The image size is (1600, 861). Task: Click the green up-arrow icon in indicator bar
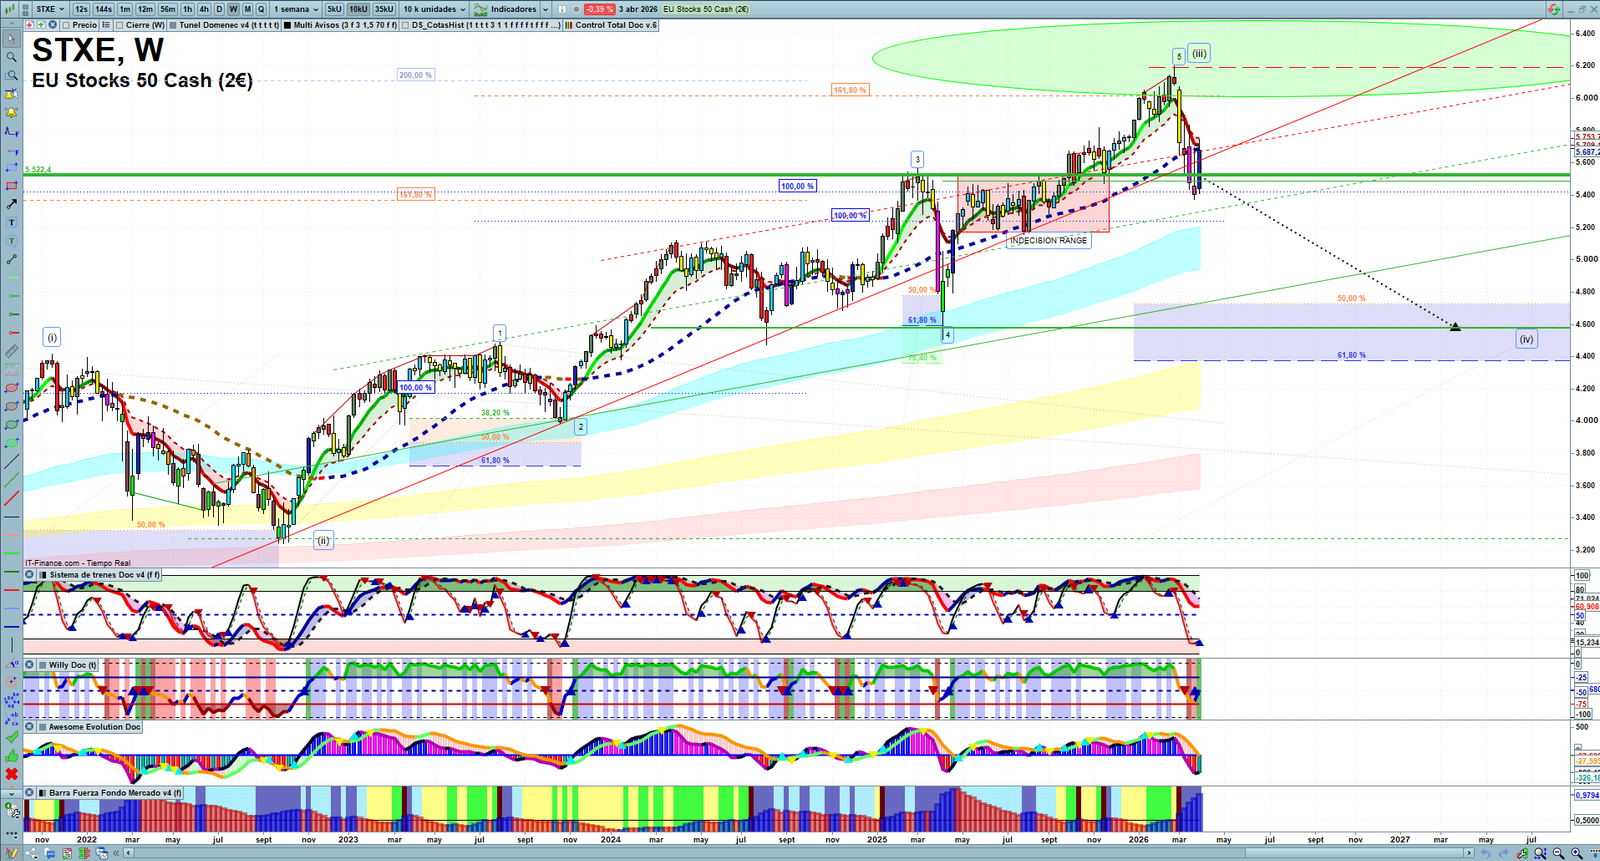(41, 25)
